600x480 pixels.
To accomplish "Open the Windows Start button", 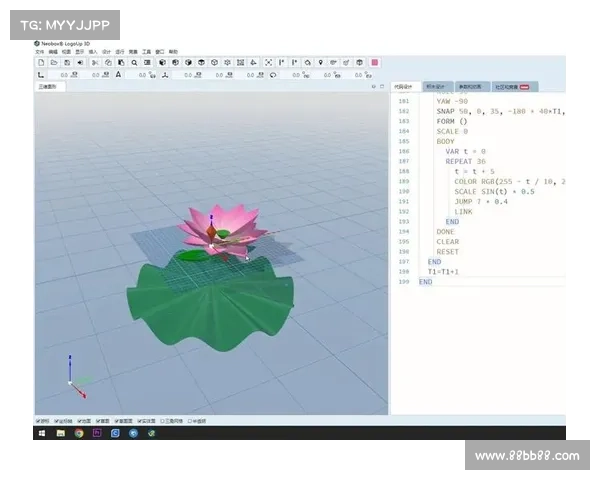I will pos(42,433).
